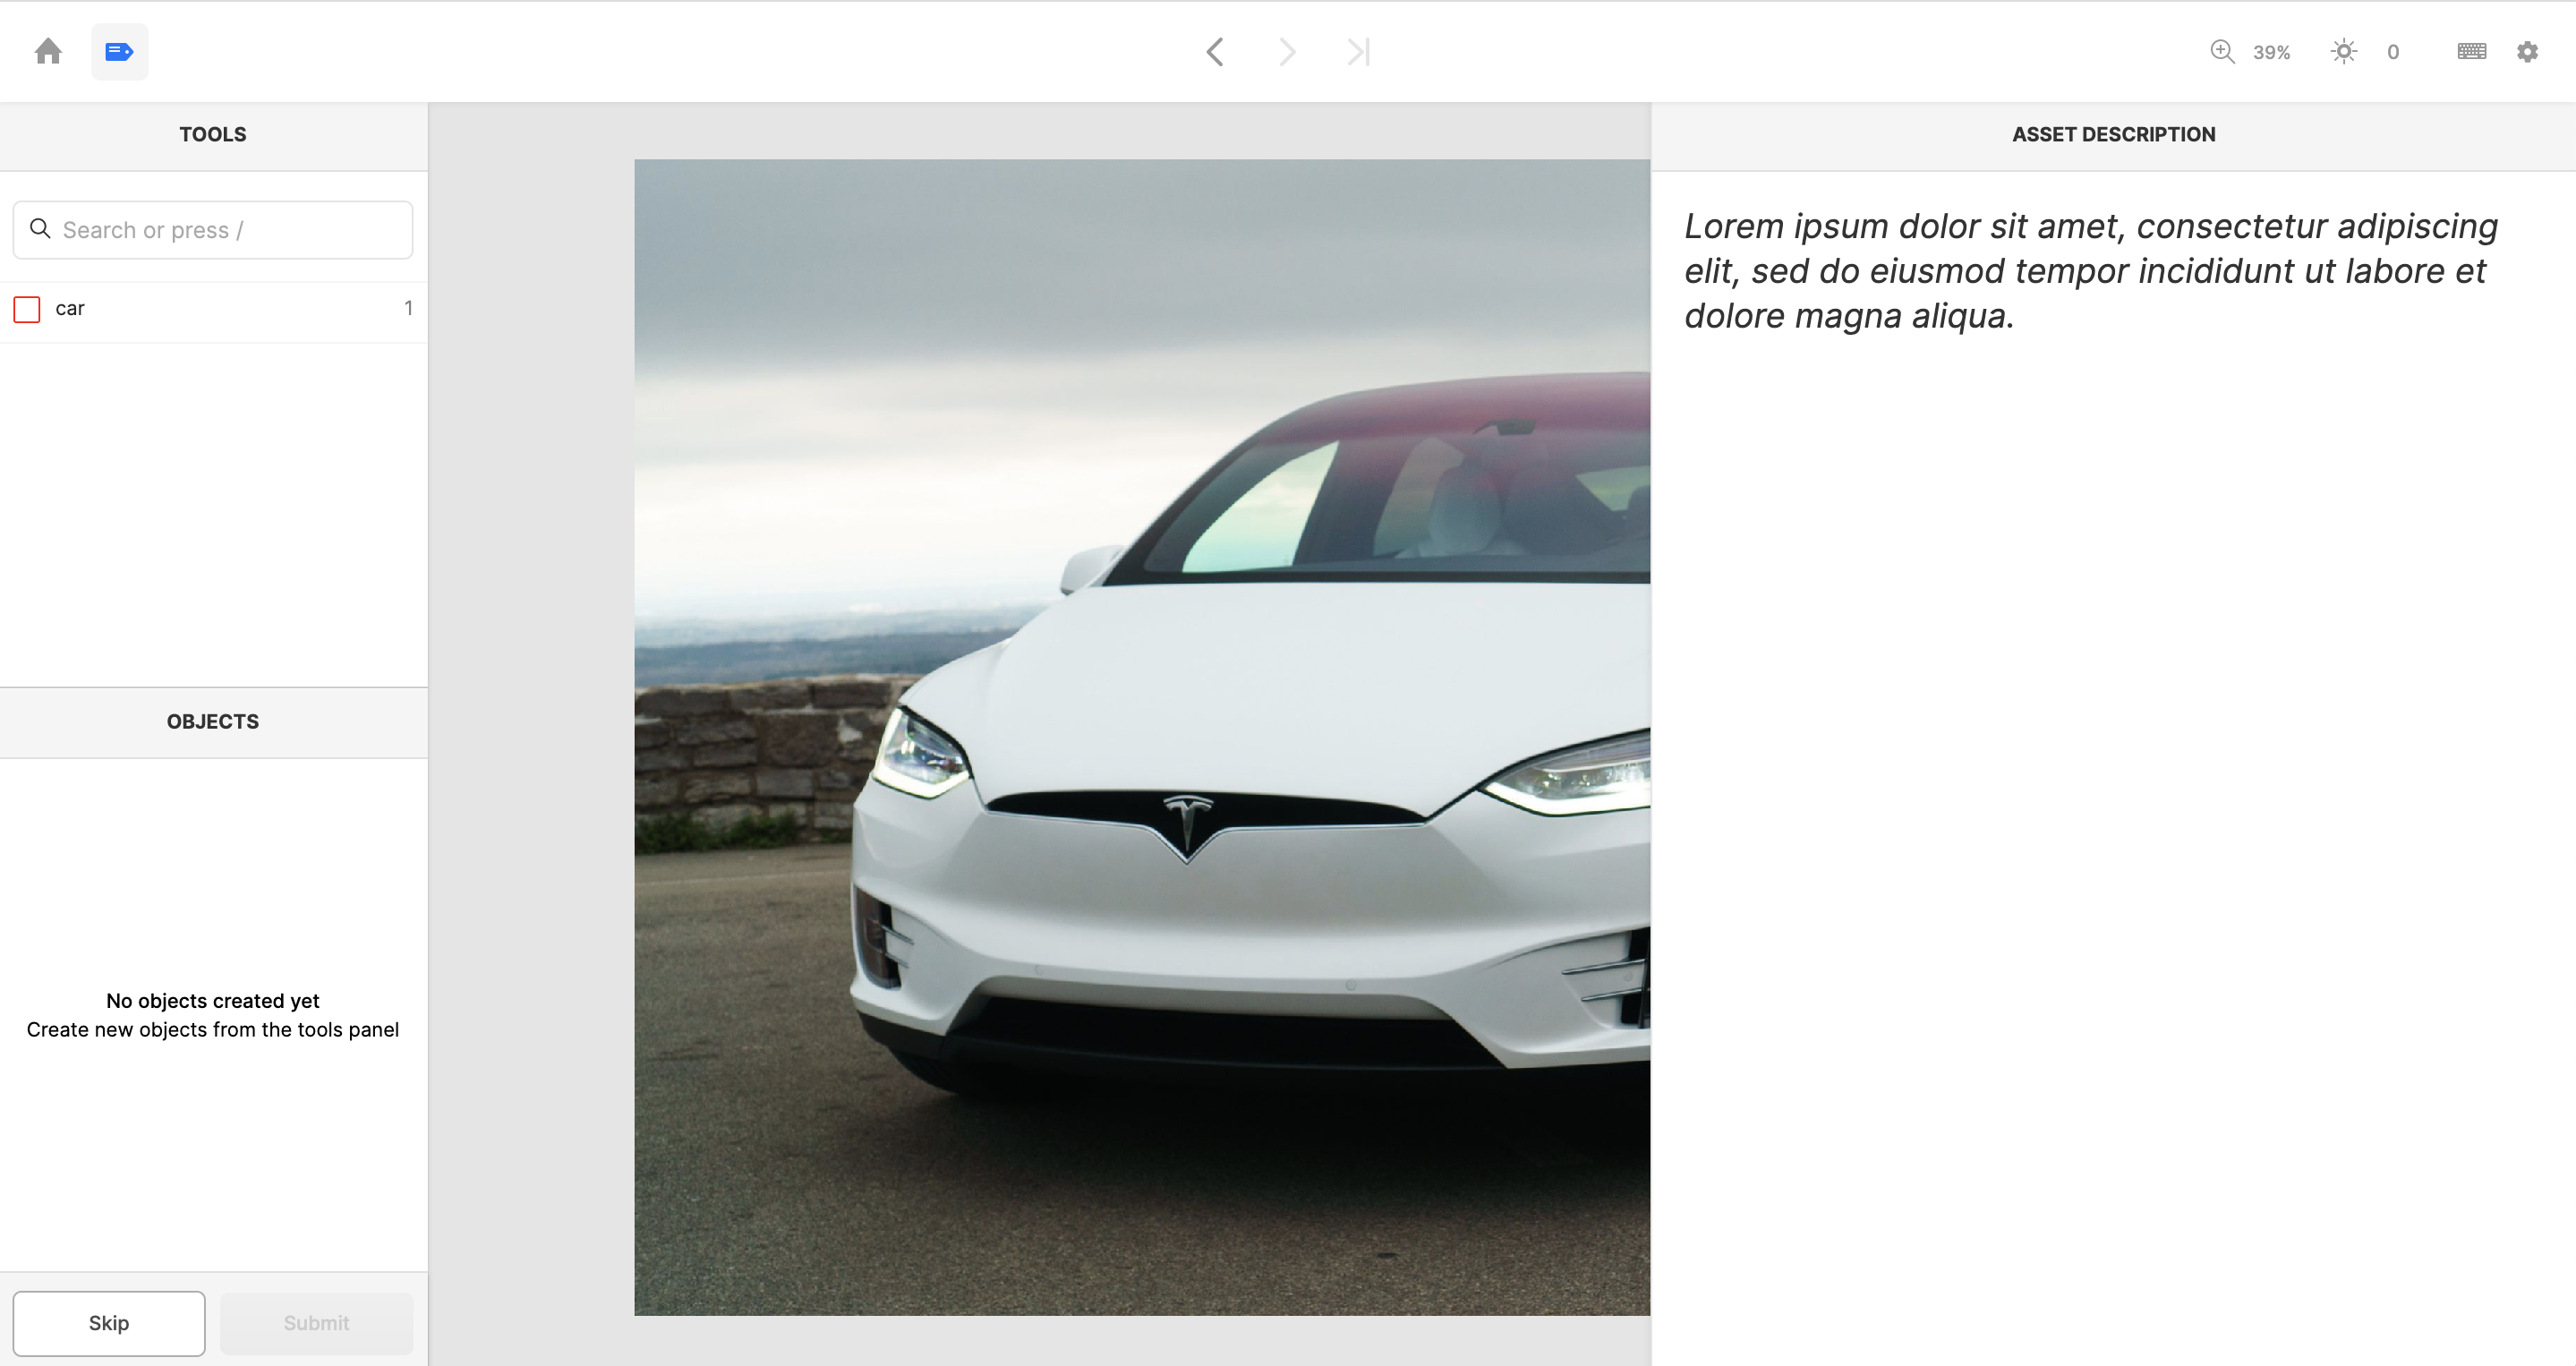Click the Skip button
The height and width of the screenshot is (1366, 2576).
(109, 1323)
